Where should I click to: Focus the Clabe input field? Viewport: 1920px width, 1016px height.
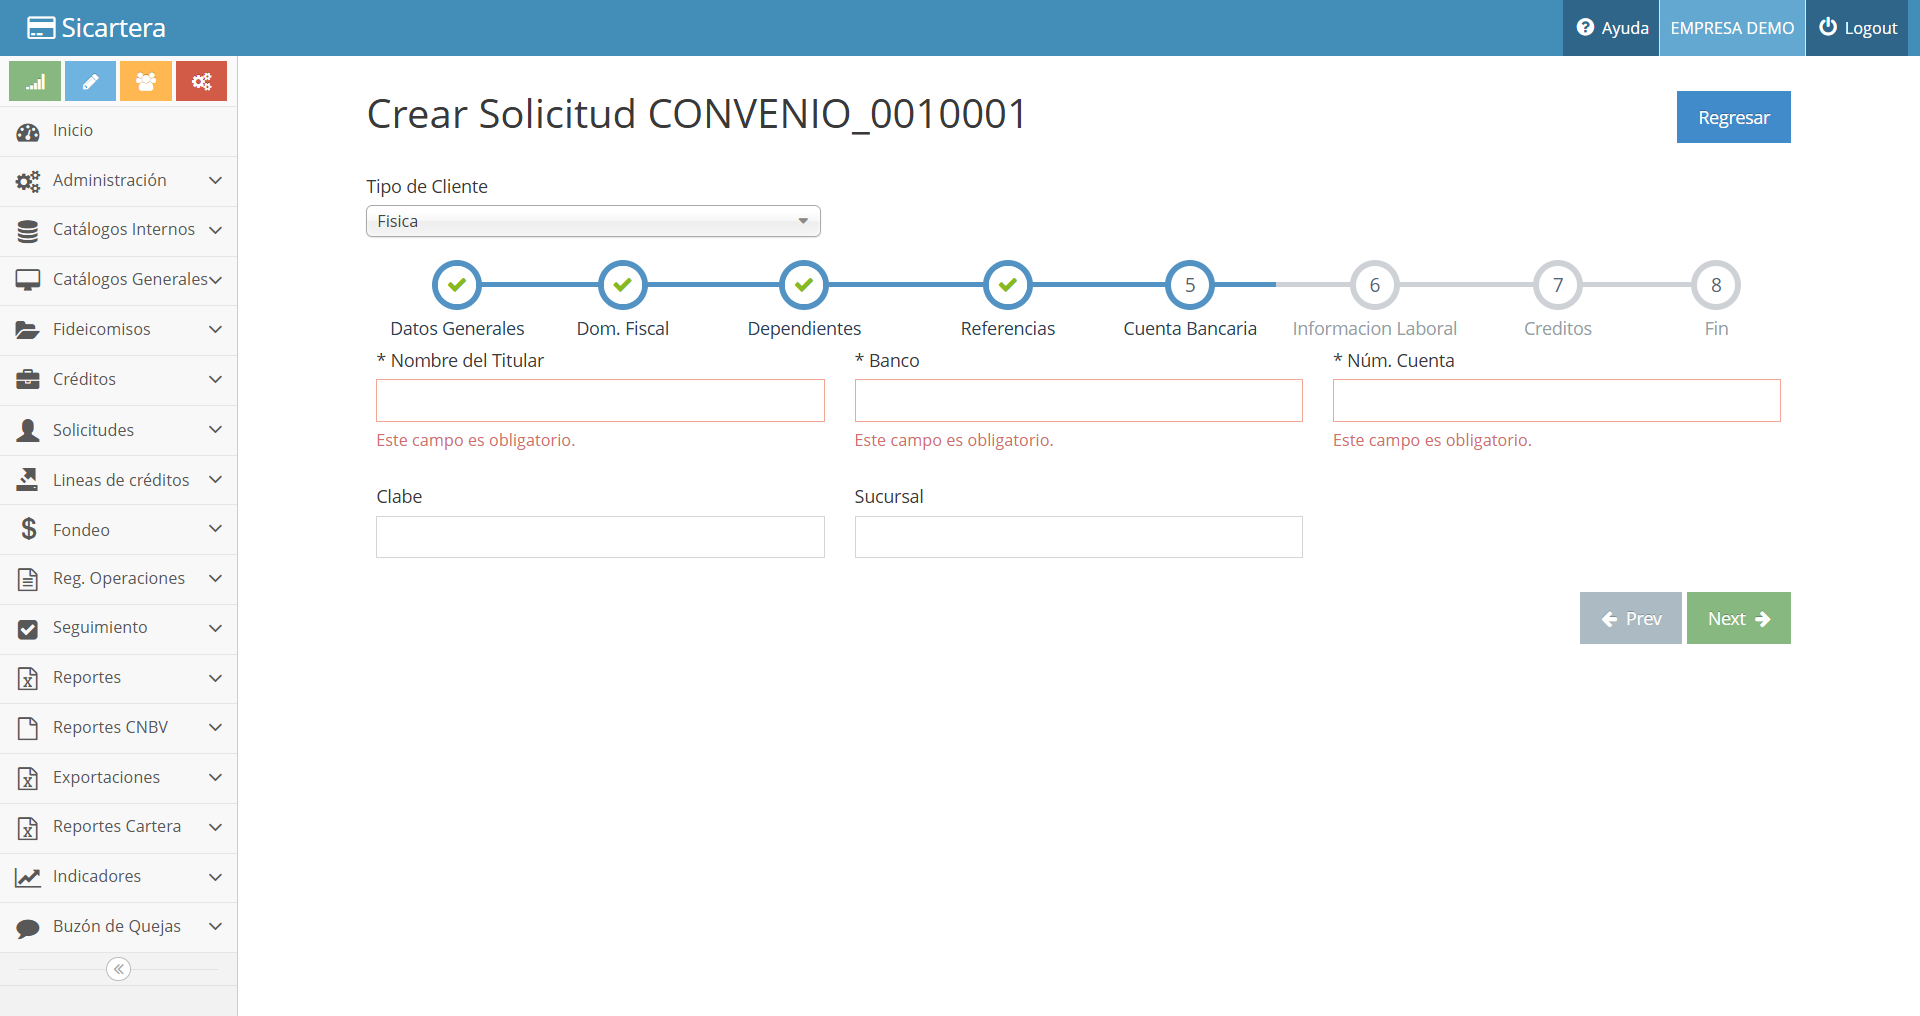[600, 537]
